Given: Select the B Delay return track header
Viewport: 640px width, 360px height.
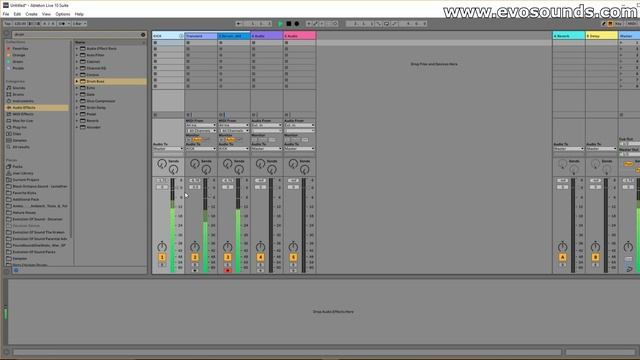Looking at the screenshot, I should click(x=602, y=36).
